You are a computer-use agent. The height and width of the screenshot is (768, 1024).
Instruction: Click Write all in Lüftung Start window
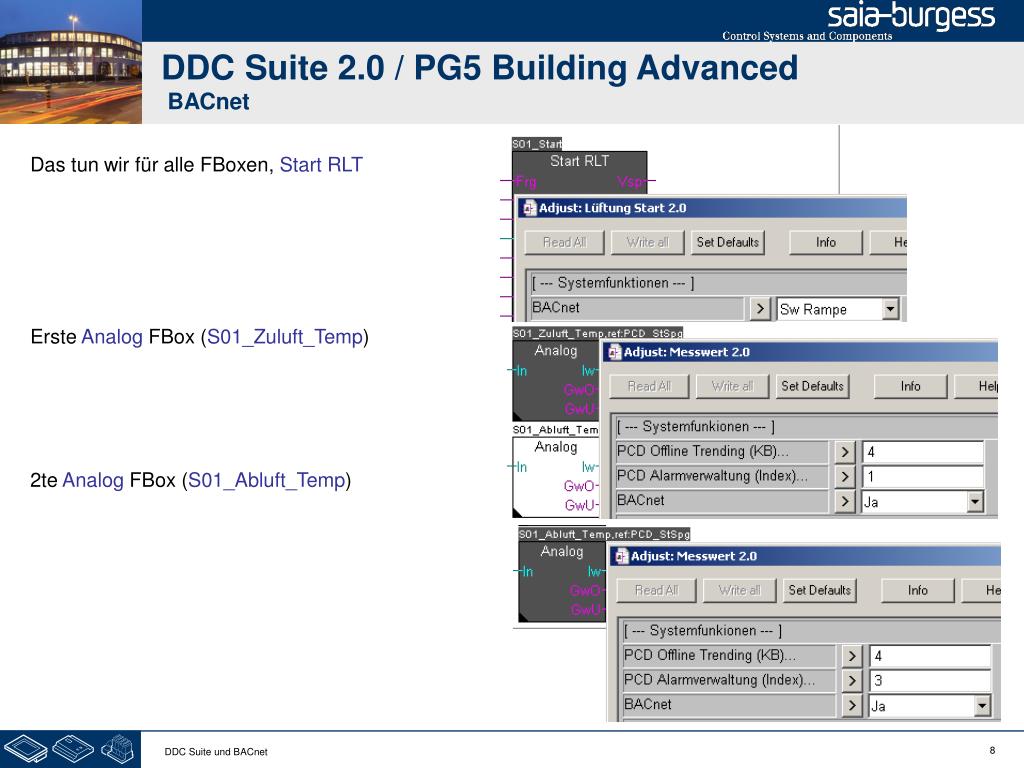[x=647, y=242]
